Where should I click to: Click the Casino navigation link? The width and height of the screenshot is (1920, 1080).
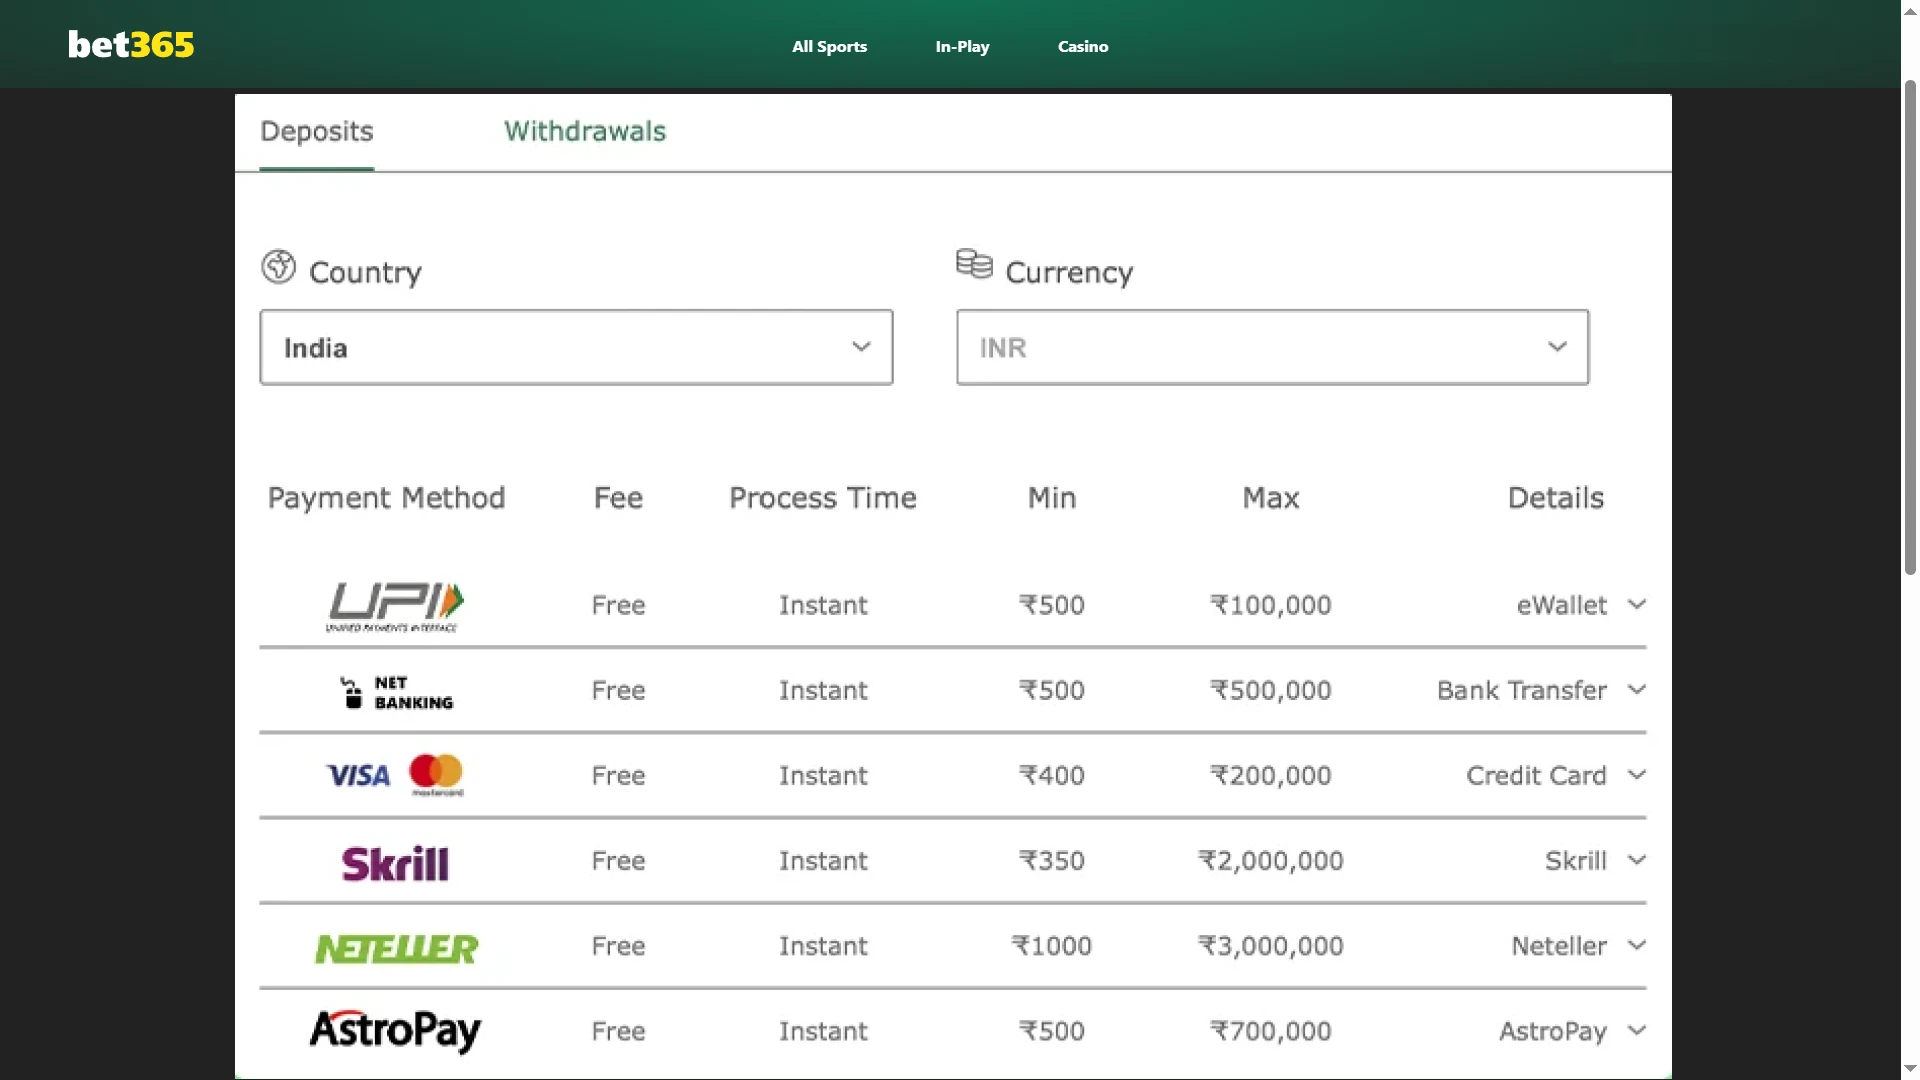coord(1082,46)
